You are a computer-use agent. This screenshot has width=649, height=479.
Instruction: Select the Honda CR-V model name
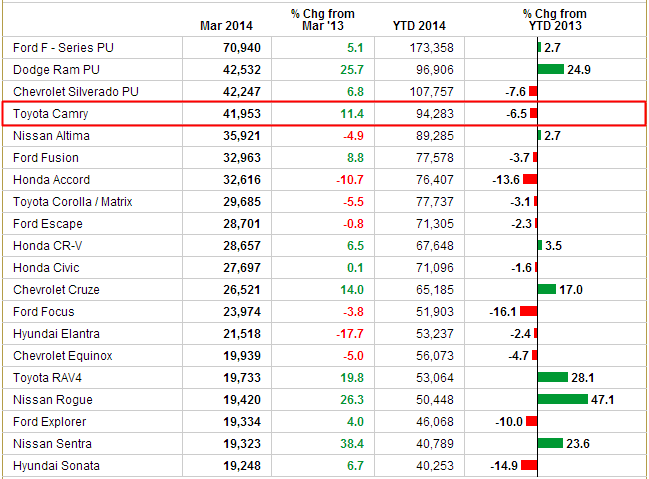[46, 246]
